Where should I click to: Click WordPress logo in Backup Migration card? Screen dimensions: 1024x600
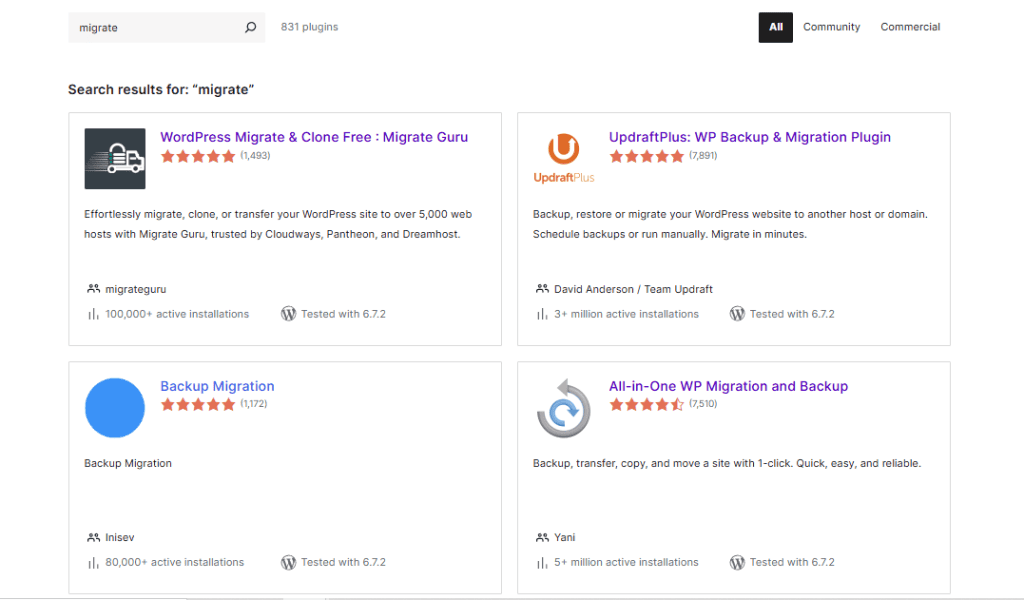click(288, 562)
